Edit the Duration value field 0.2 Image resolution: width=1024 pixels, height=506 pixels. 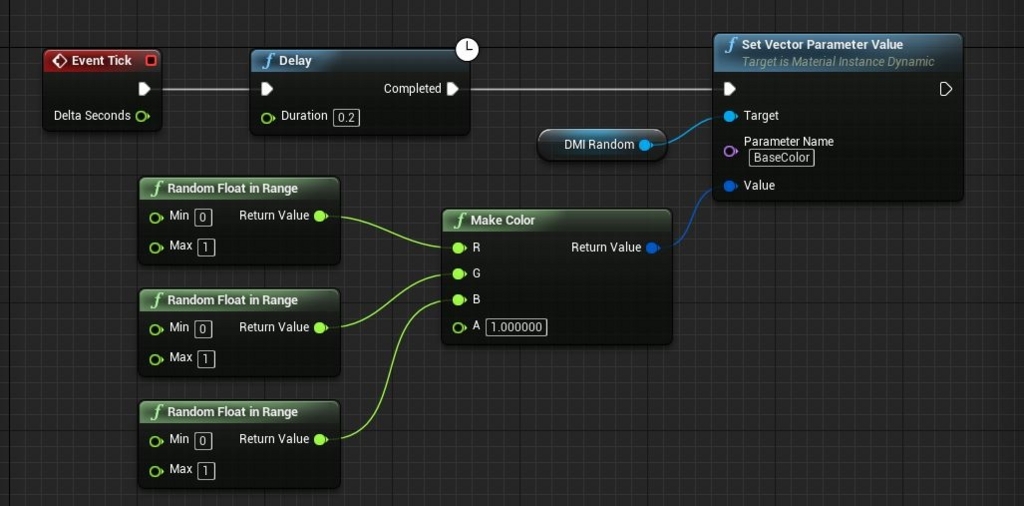click(x=346, y=118)
